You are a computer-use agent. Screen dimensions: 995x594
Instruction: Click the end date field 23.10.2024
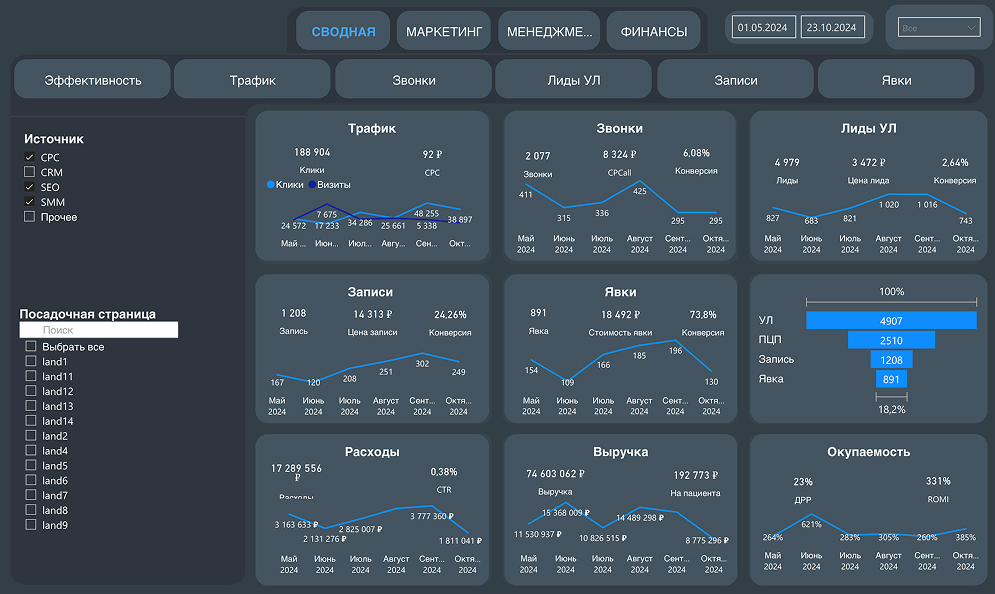pos(831,28)
